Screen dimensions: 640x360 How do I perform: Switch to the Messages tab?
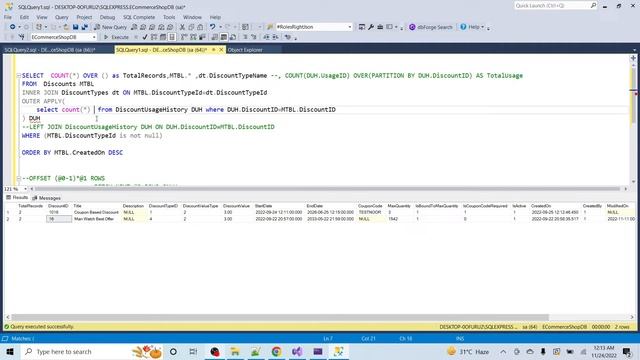[47, 198]
